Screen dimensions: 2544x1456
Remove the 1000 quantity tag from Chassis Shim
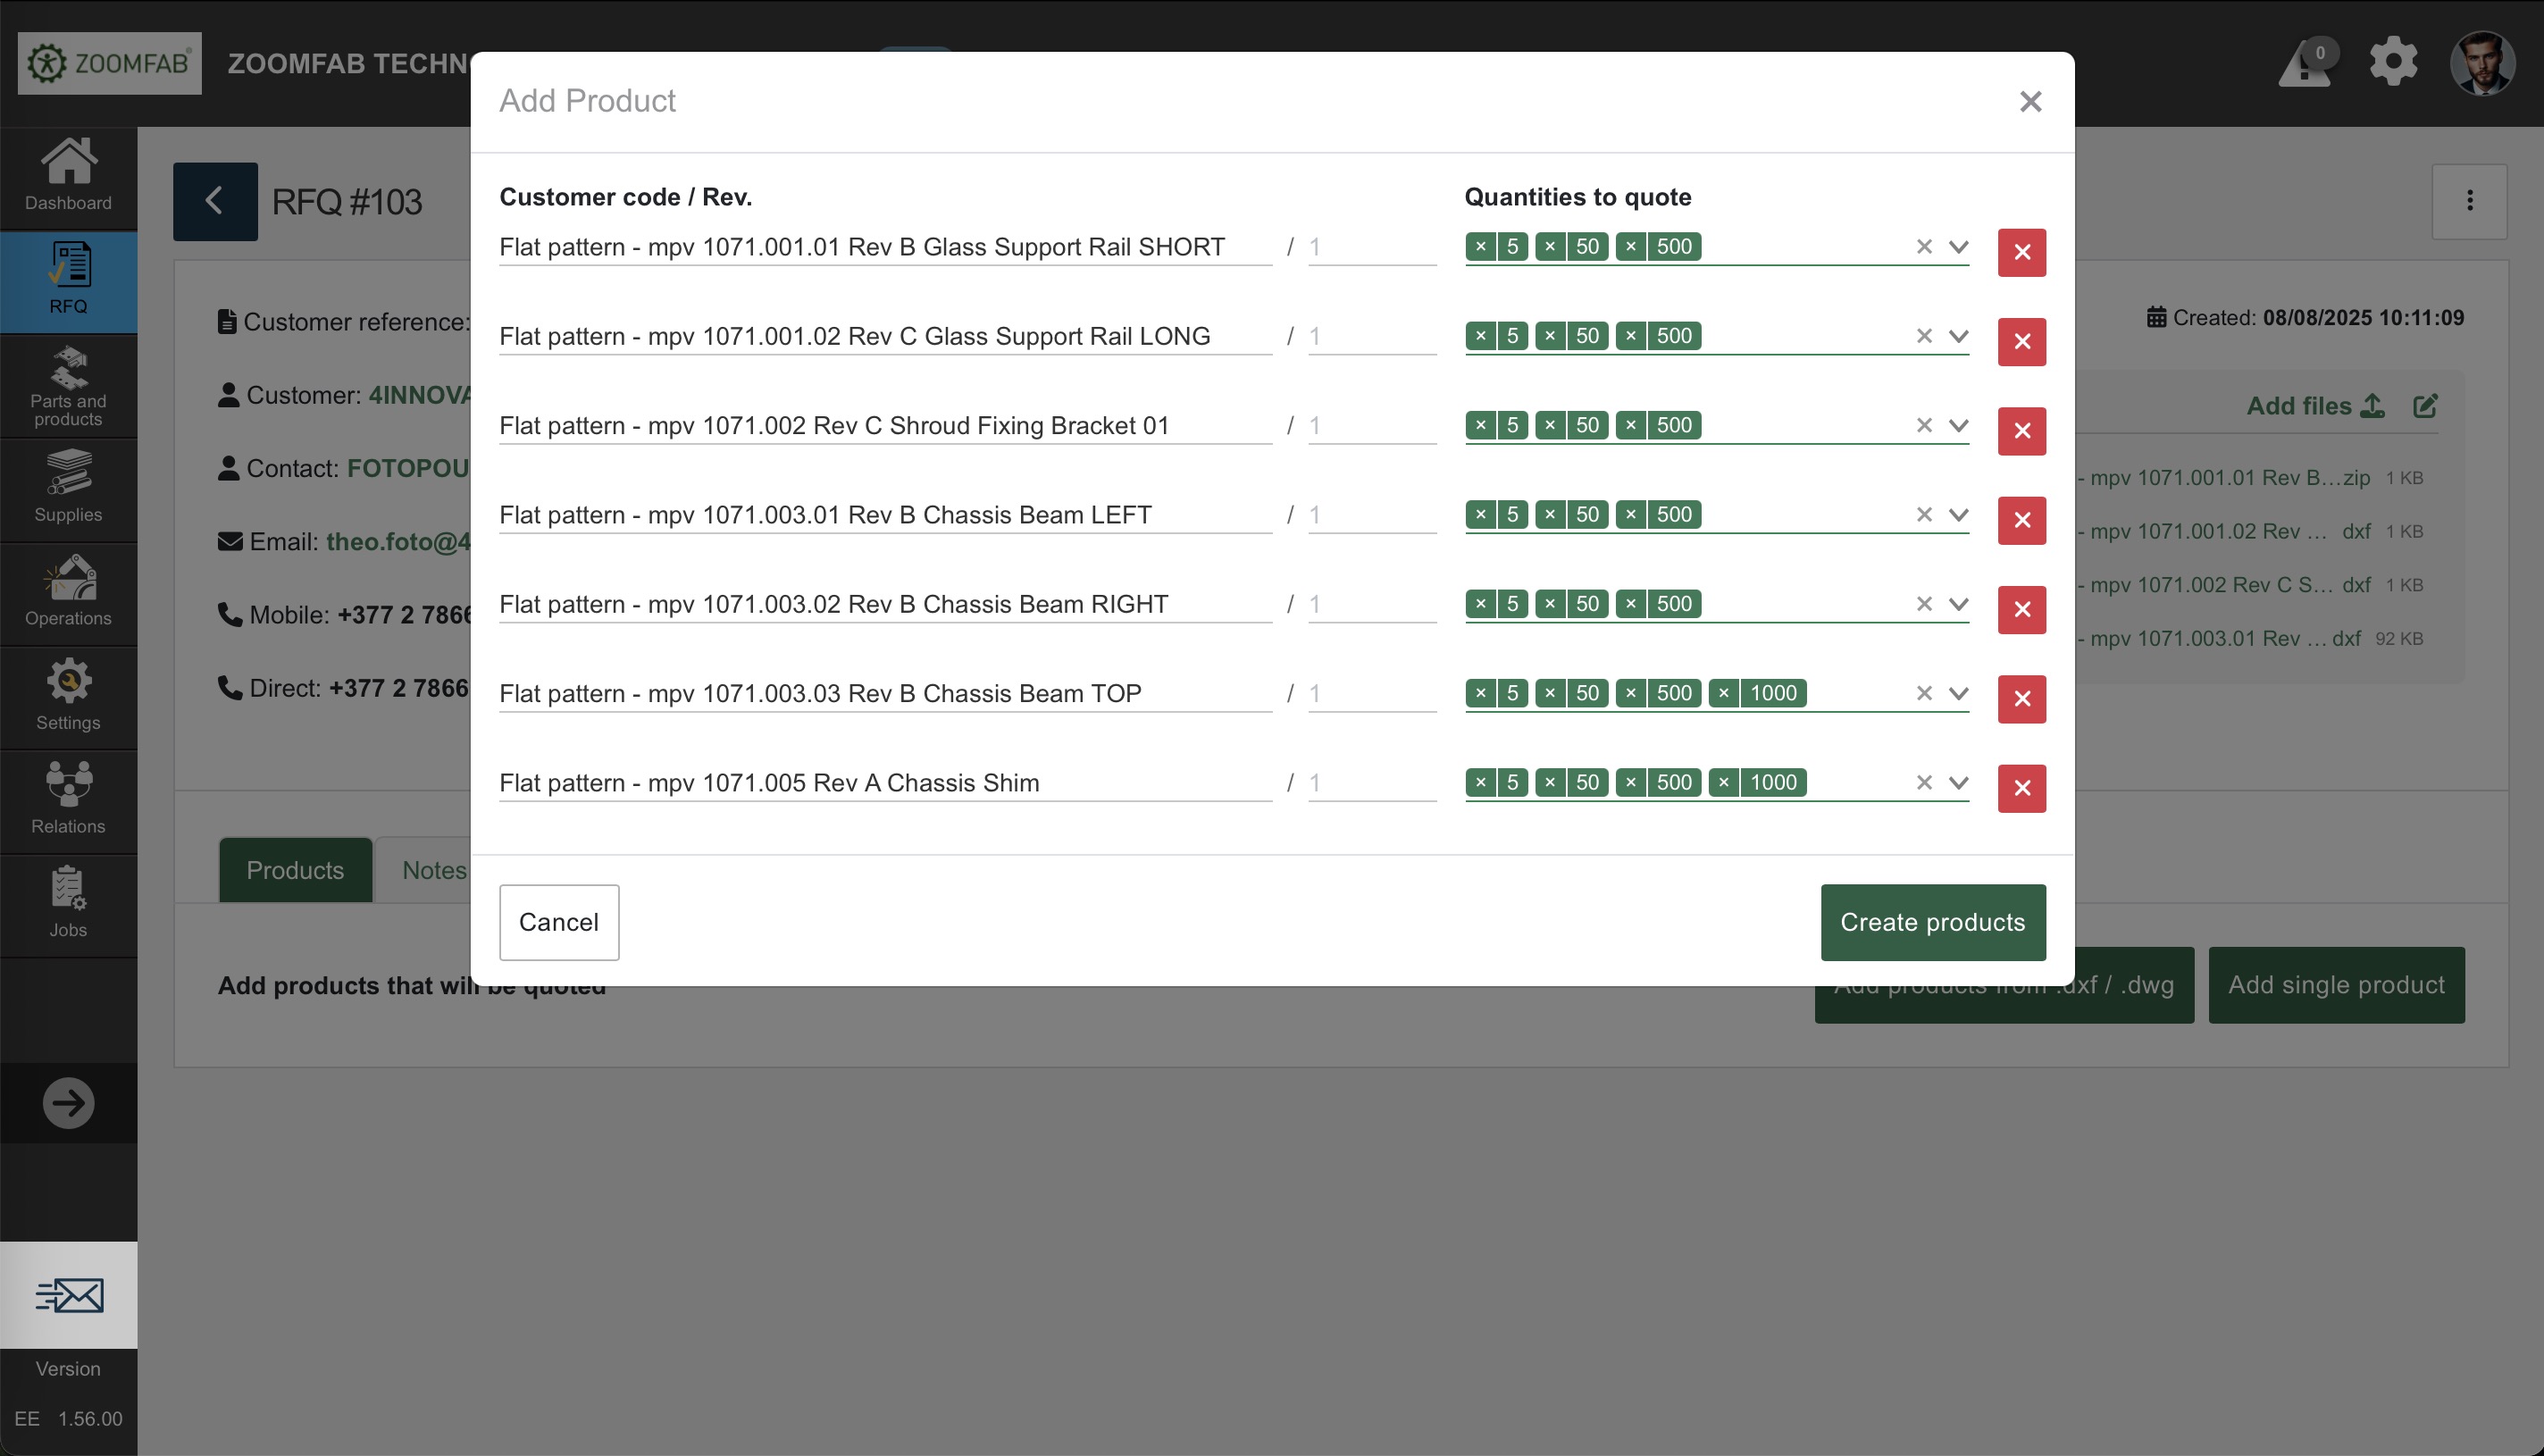[x=1723, y=782]
